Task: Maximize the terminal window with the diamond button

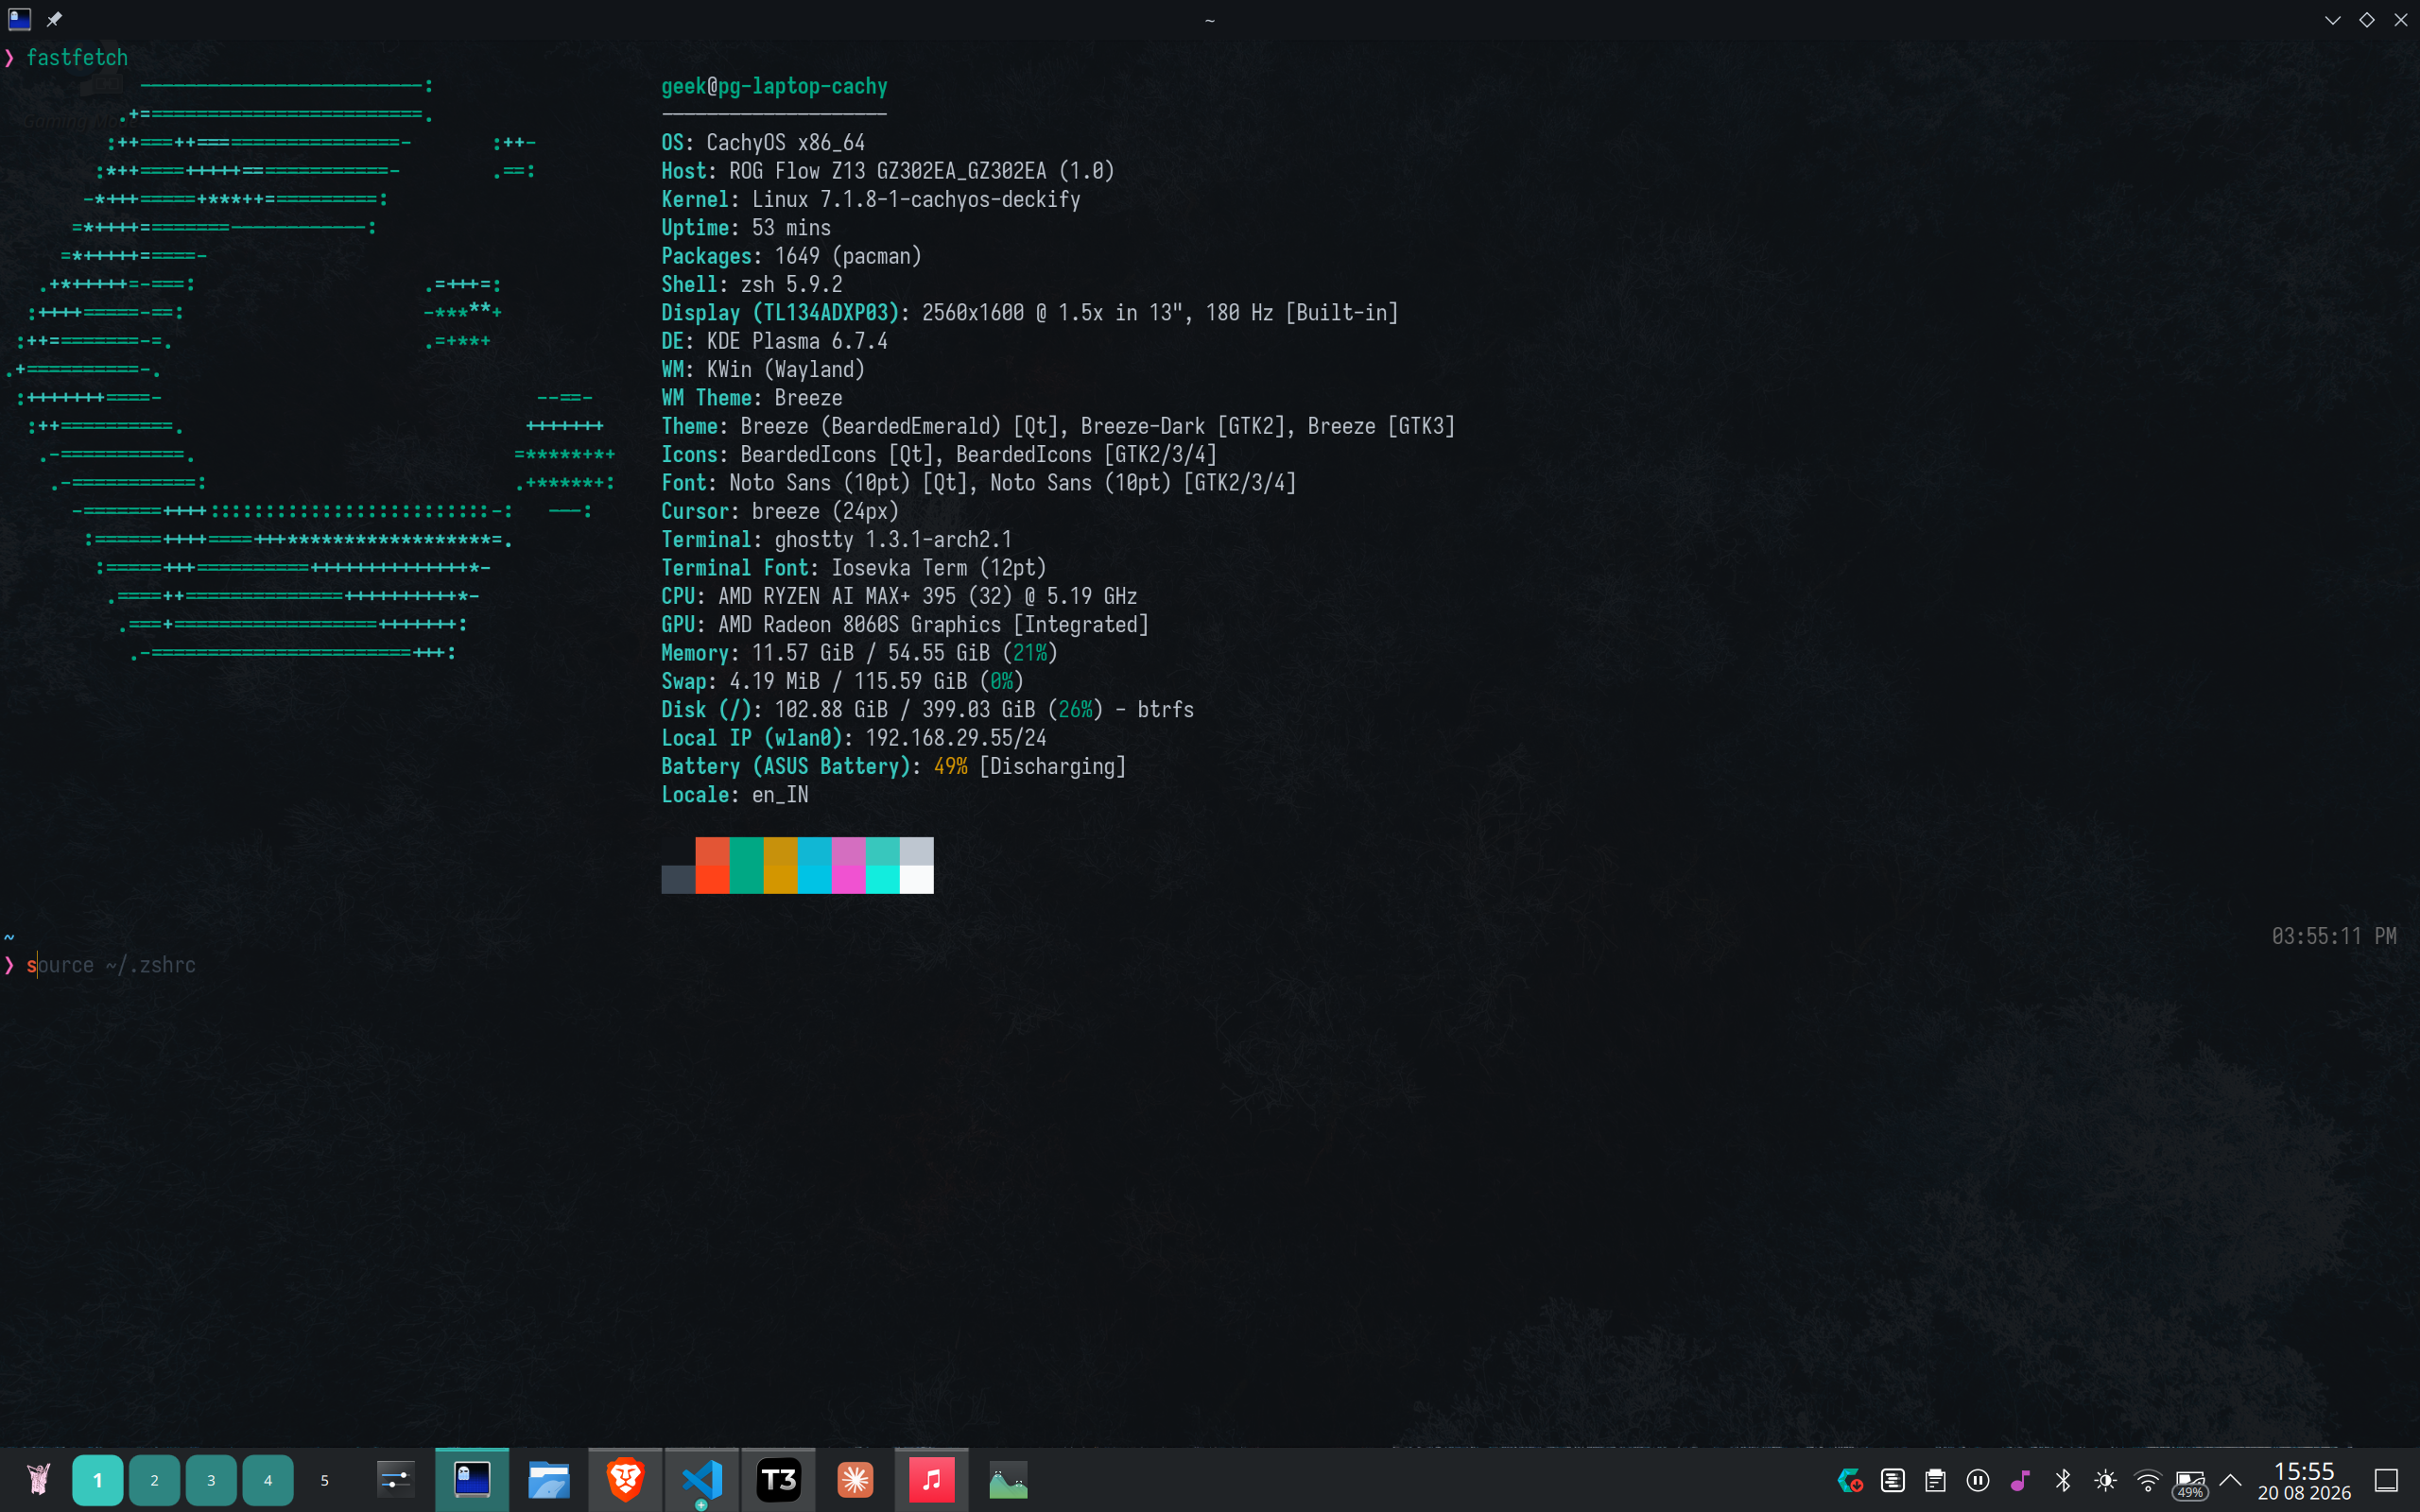Action: click(2366, 20)
